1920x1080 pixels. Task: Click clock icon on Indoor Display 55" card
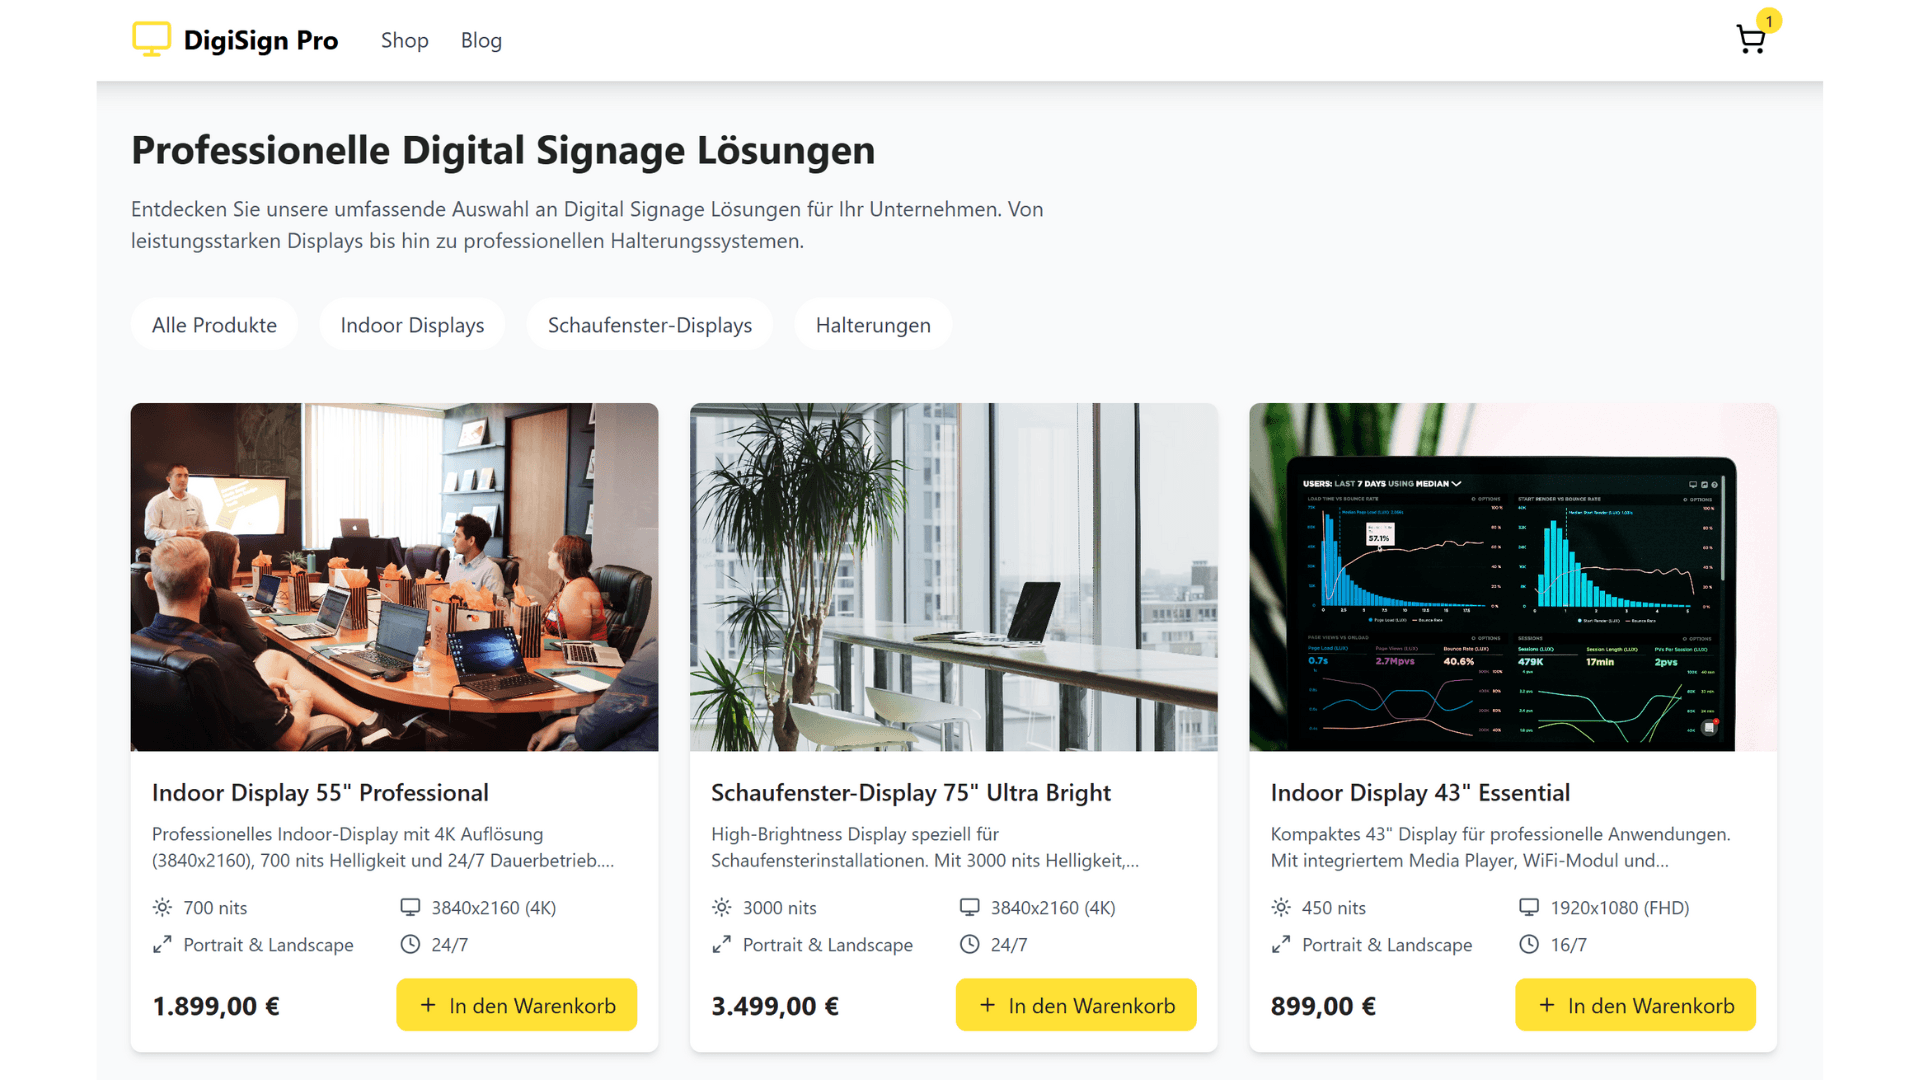[x=410, y=945]
